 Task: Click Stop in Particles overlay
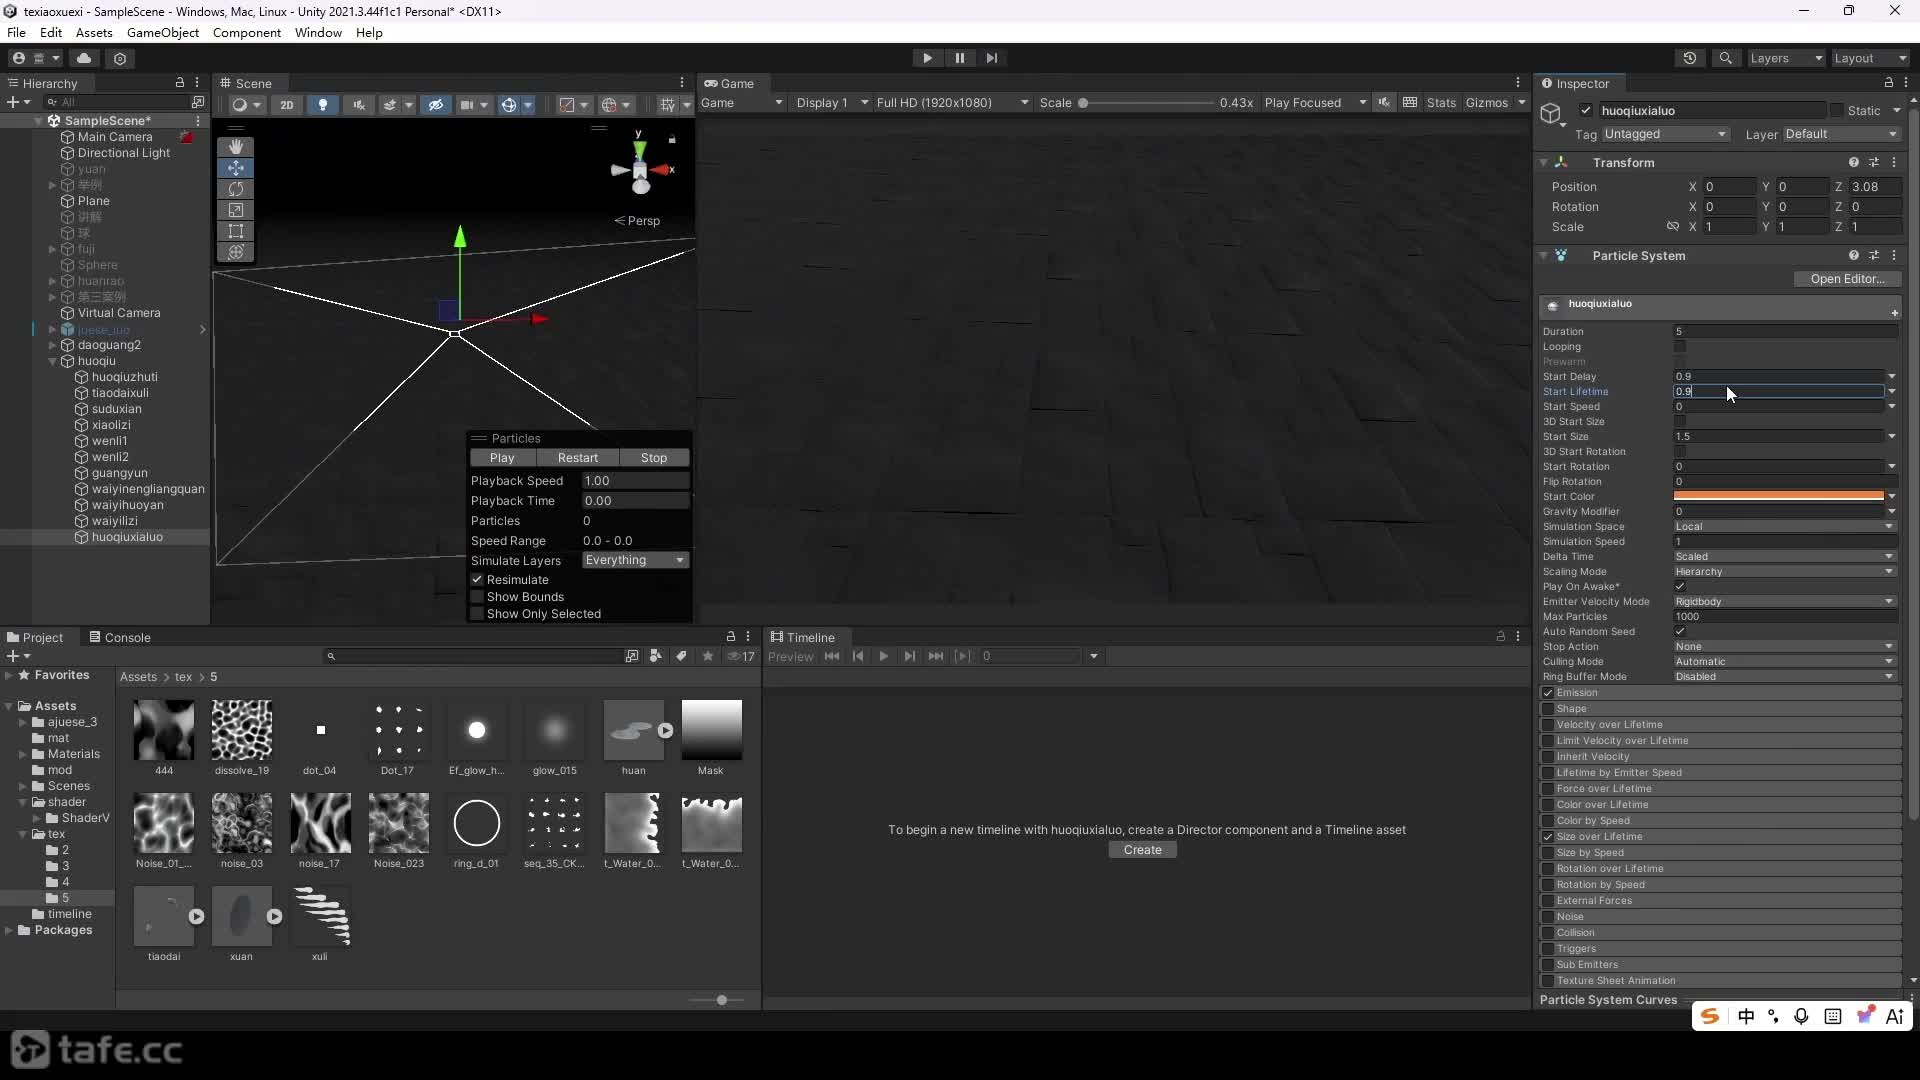(x=654, y=458)
